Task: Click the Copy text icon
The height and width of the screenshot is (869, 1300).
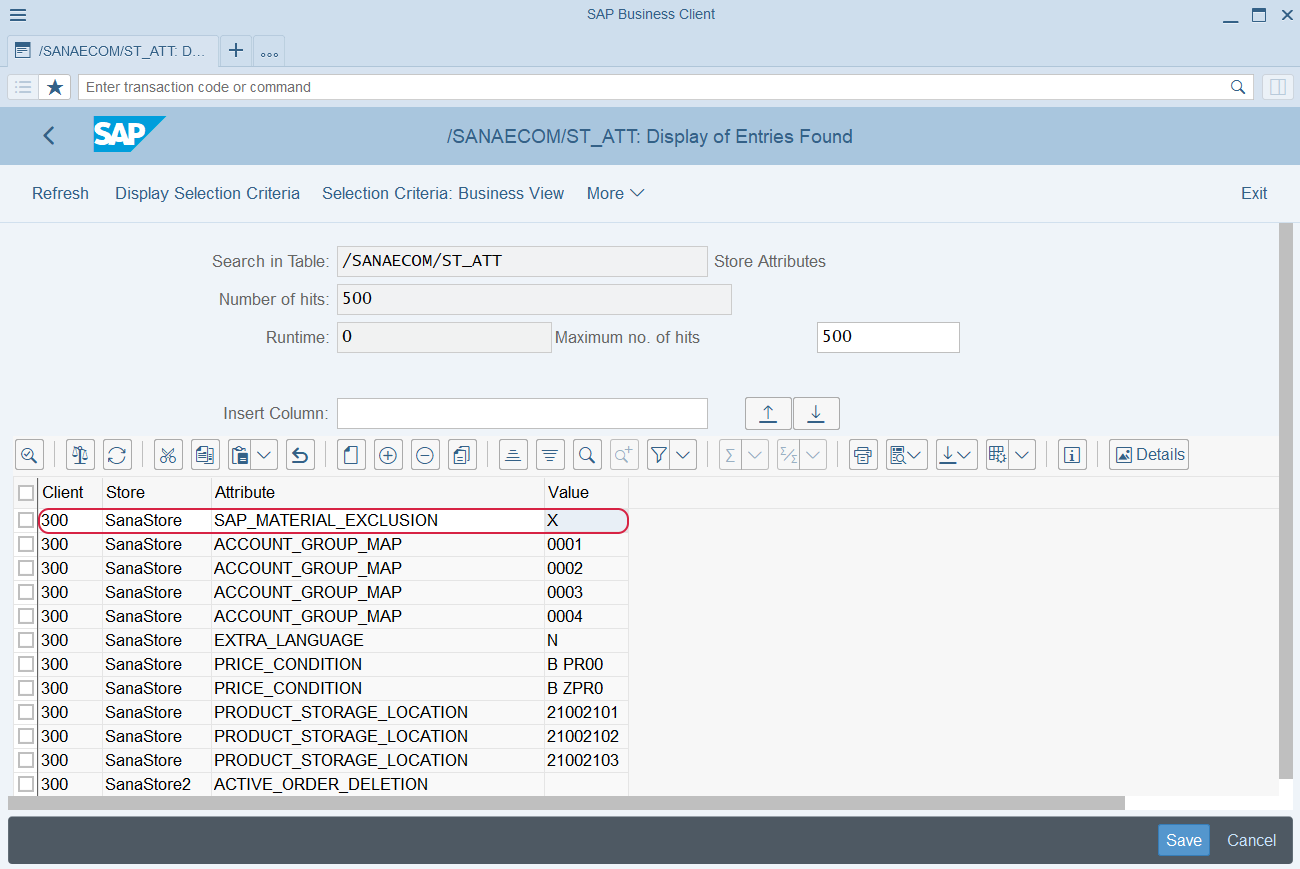Action: click(x=205, y=455)
